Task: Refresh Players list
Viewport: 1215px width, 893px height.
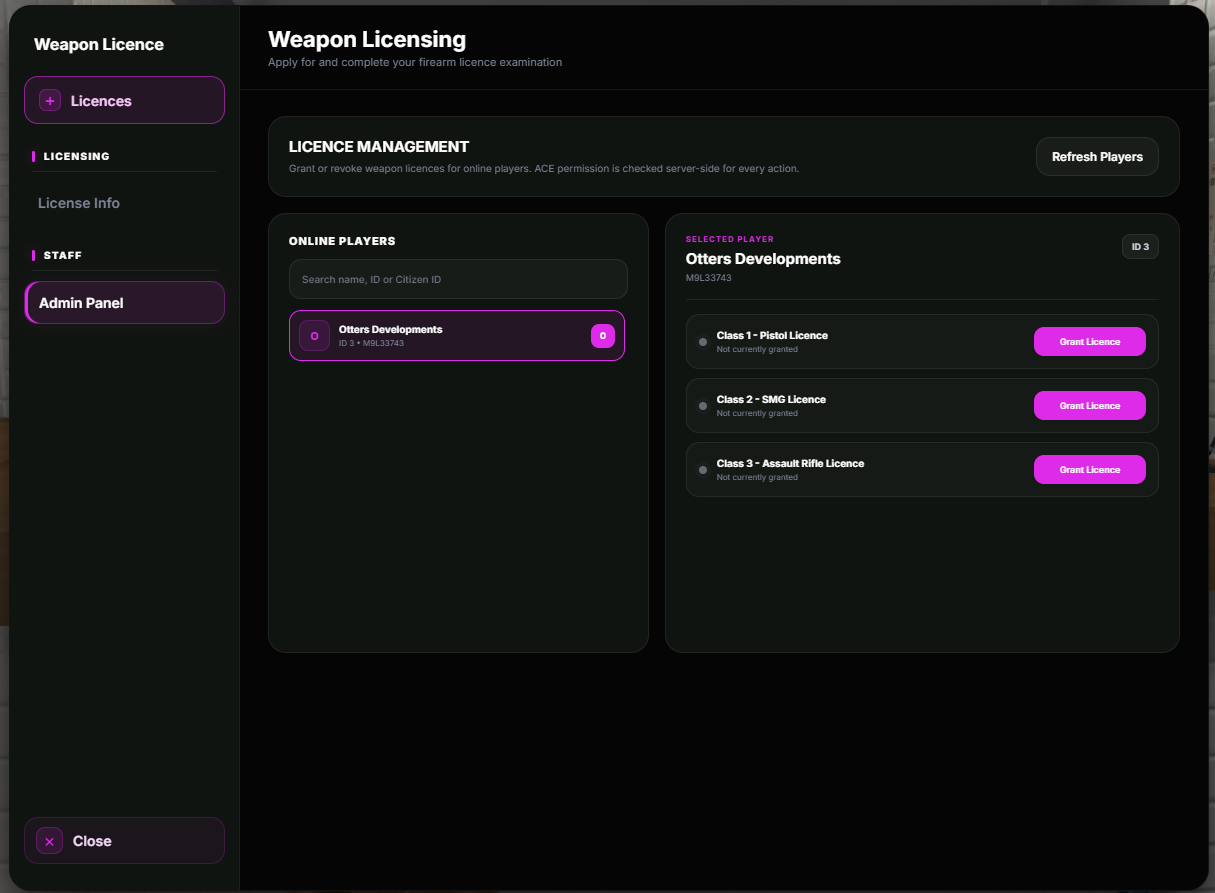Action: (1097, 157)
